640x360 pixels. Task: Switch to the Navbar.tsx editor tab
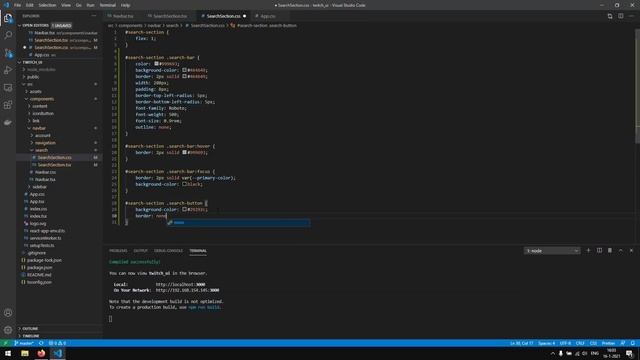[123, 16]
